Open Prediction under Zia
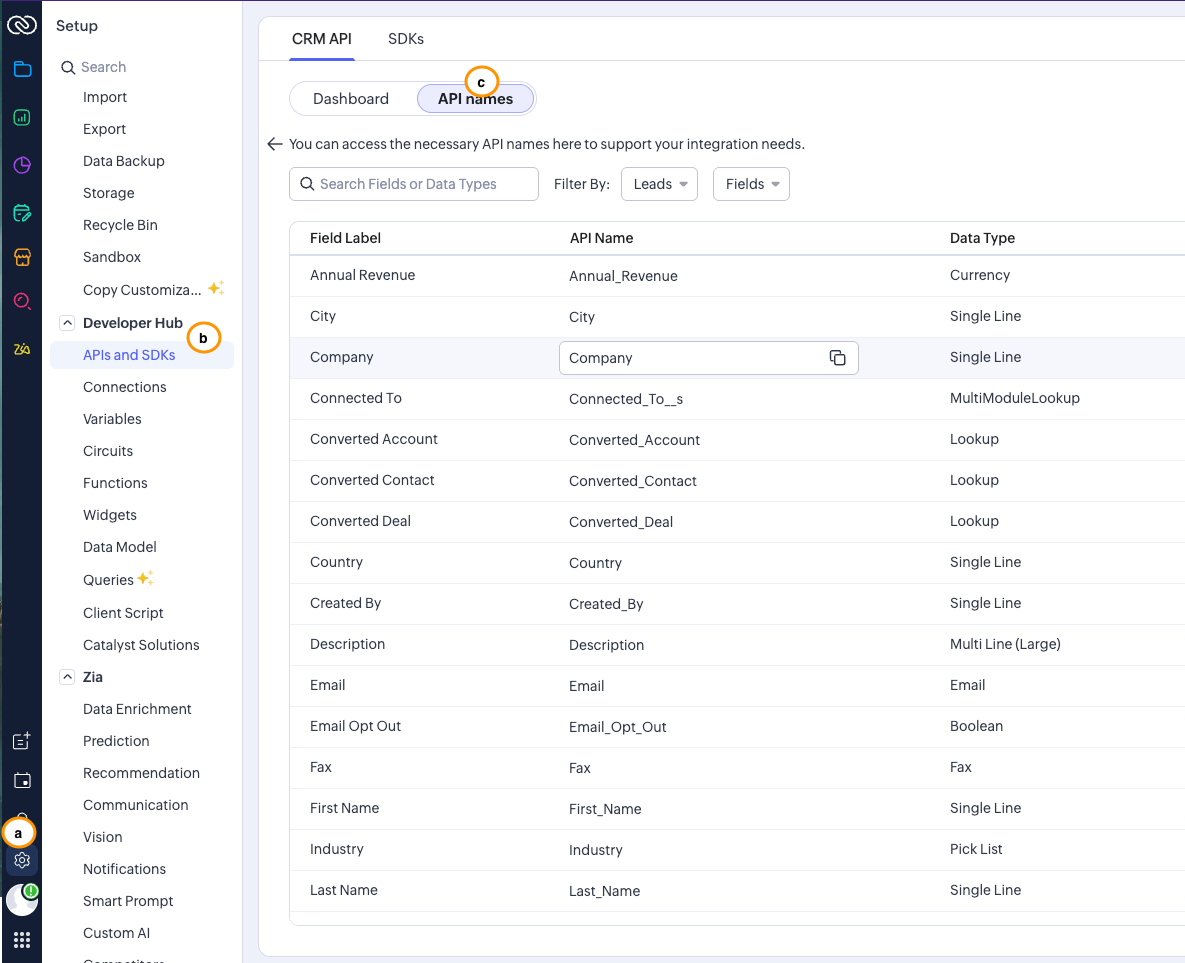Image resolution: width=1185 pixels, height=963 pixels. (x=116, y=741)
